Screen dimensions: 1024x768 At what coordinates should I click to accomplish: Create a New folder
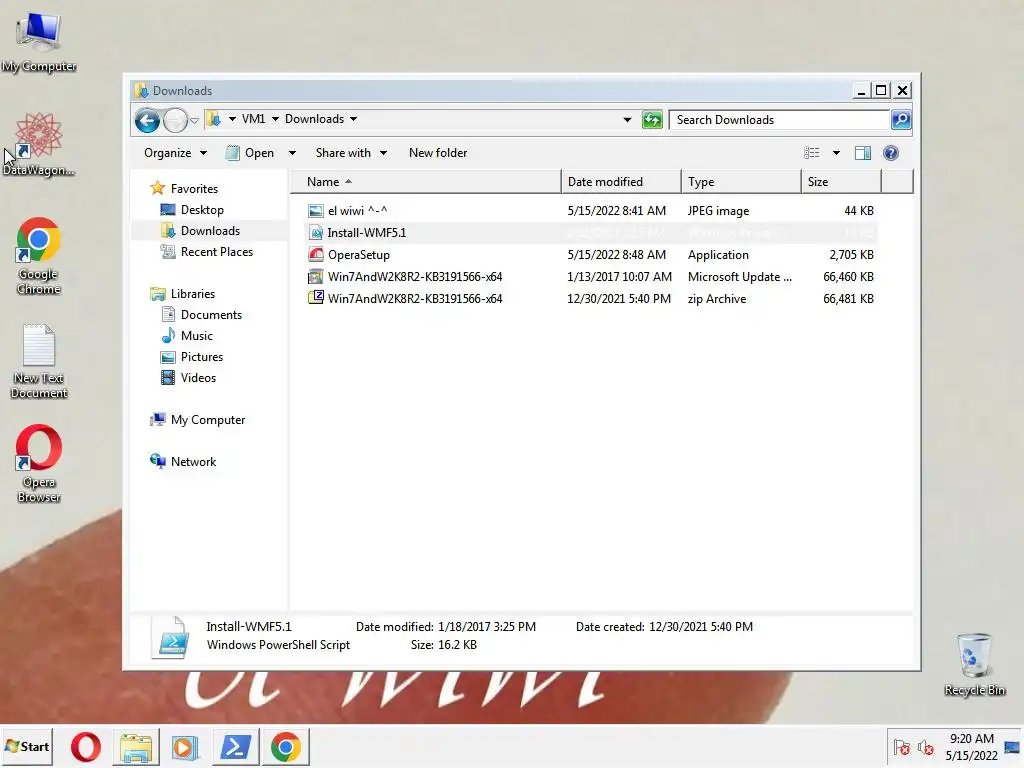[x=438, y=153]
